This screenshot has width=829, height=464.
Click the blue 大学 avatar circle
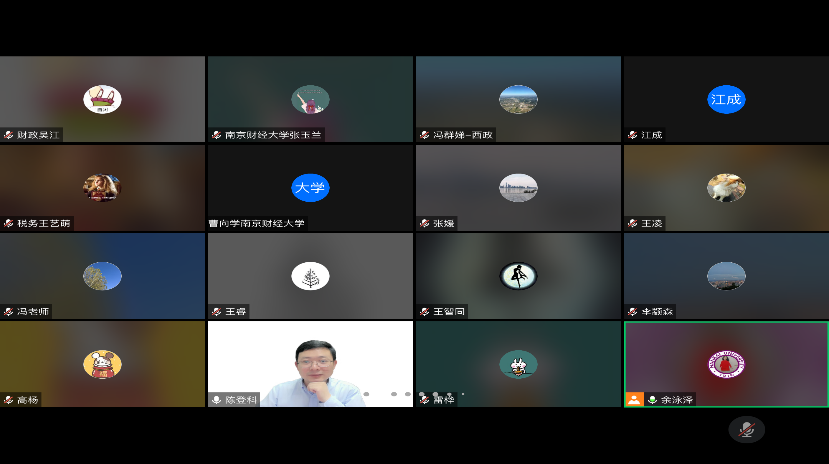tap(310, 187)
